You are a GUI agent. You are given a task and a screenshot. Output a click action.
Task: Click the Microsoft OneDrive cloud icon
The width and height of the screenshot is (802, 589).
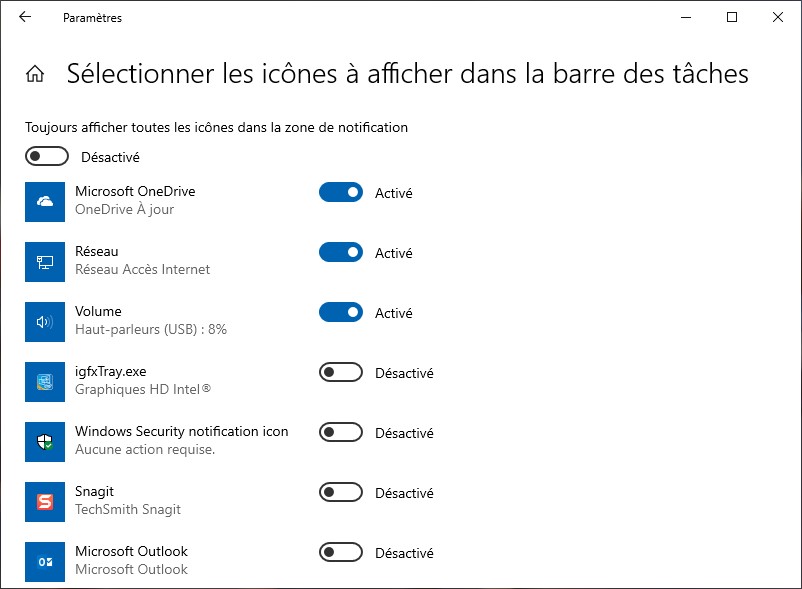click(x=45, y=202)
